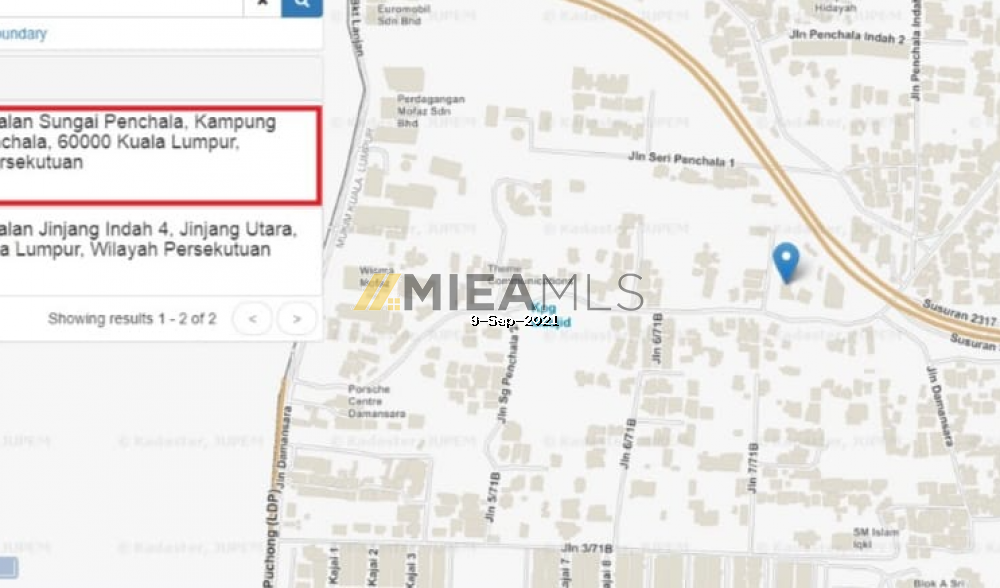Click Jln Penchala Indah 2 road label
The height and width of the screenshot is (588, 1000).
pos(847,36)
